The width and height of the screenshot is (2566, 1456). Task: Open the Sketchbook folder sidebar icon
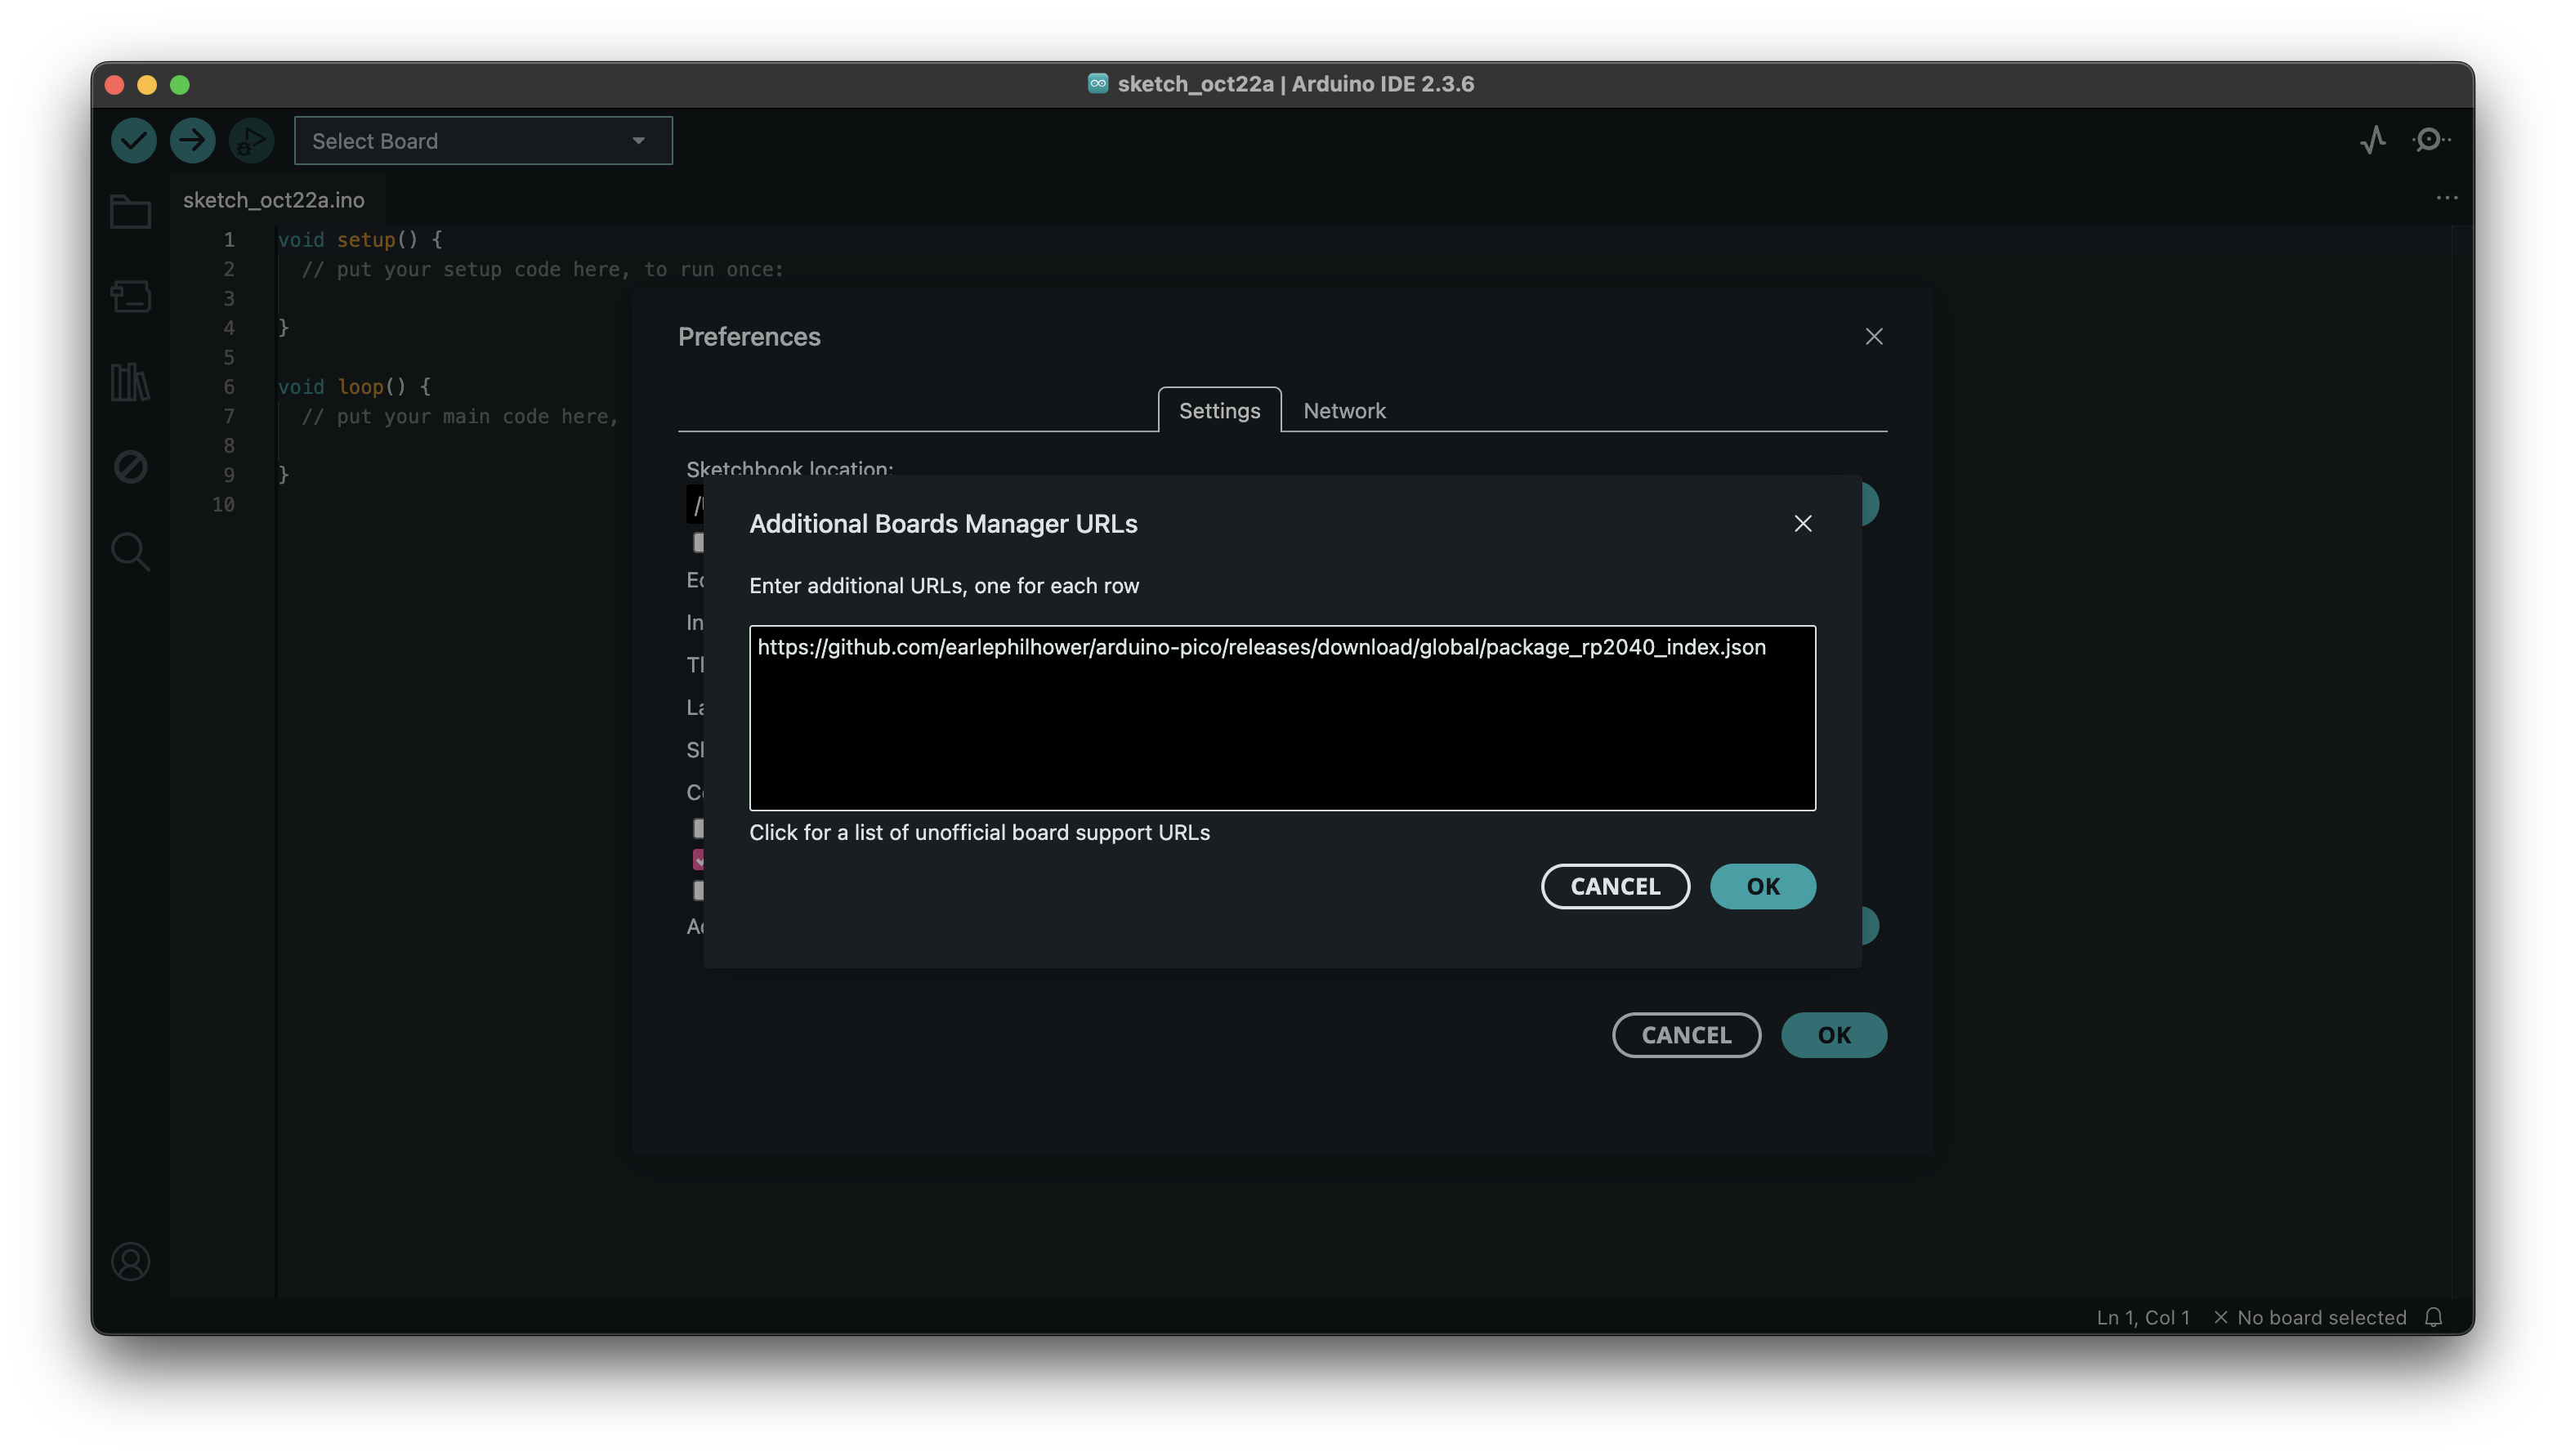[x=130, y=212]
